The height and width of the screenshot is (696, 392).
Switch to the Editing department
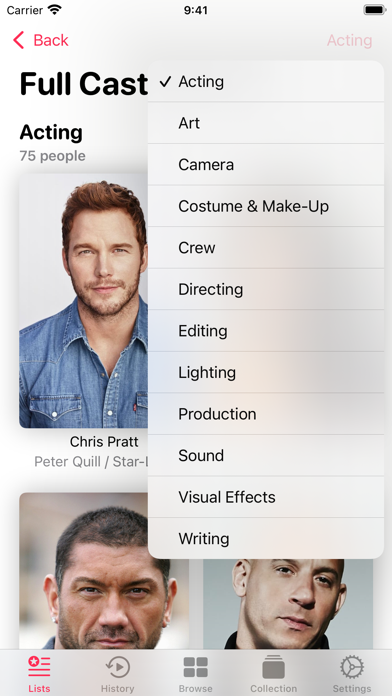(x=266, y=331)
